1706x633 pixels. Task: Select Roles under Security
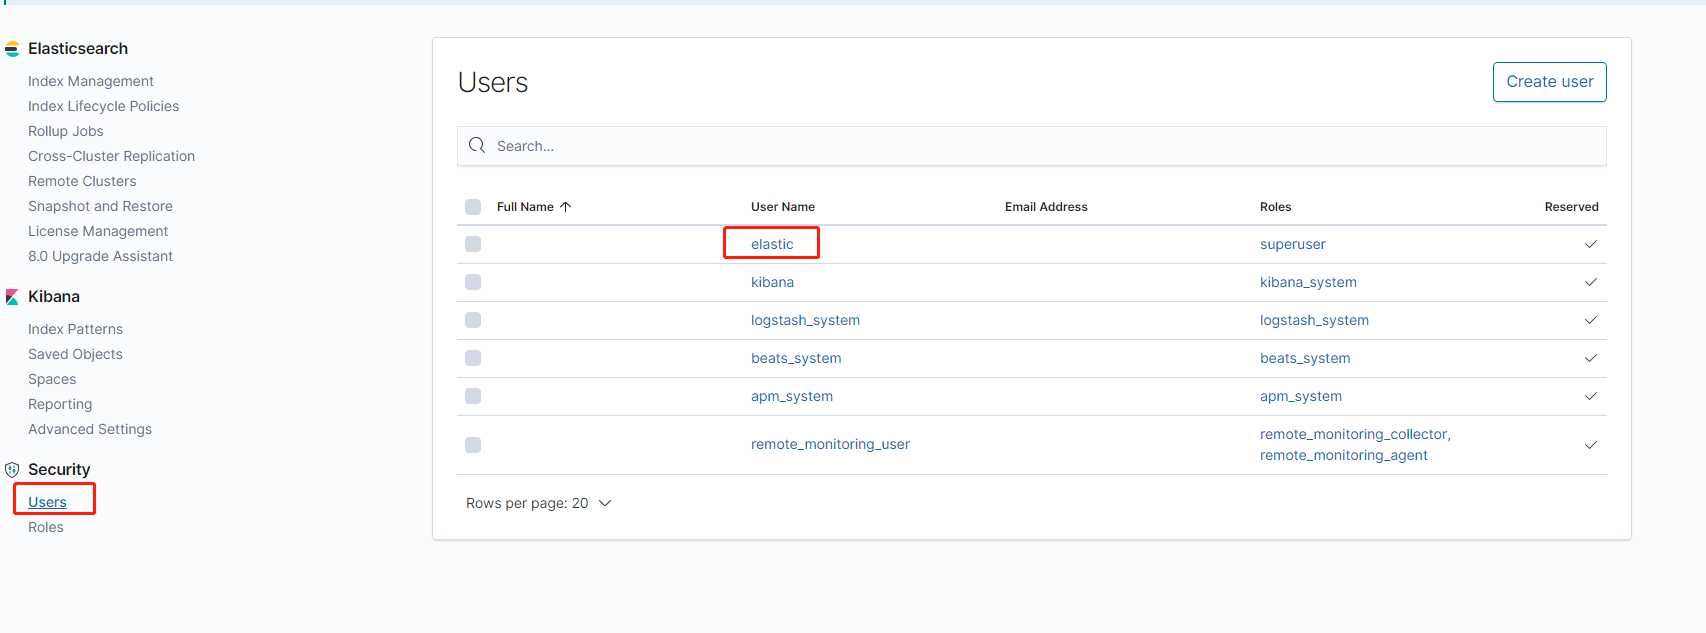(46, 527)
